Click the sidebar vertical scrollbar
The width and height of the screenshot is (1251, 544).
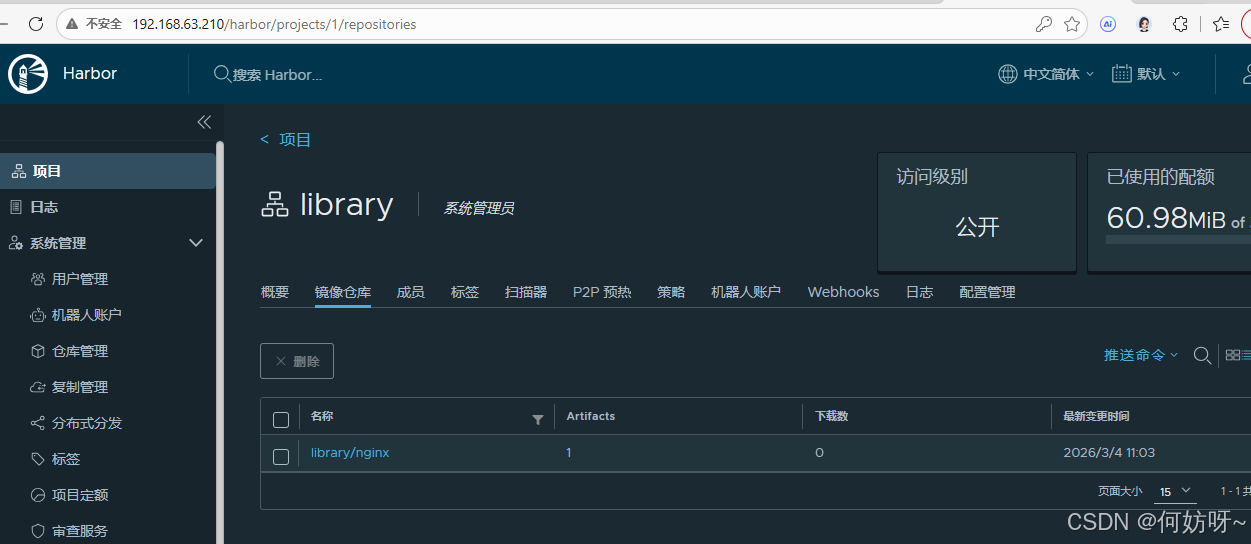pyautogui.click(x=220, y=340)
